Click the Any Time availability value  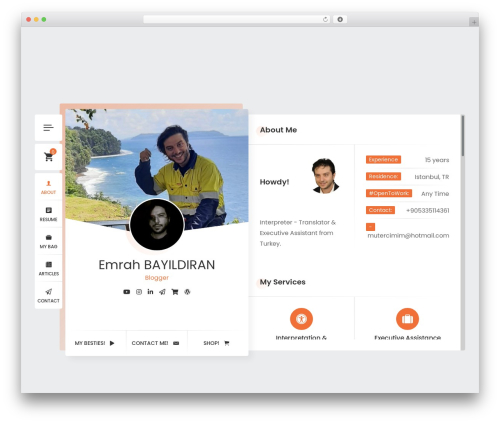[x=435, y=194]
